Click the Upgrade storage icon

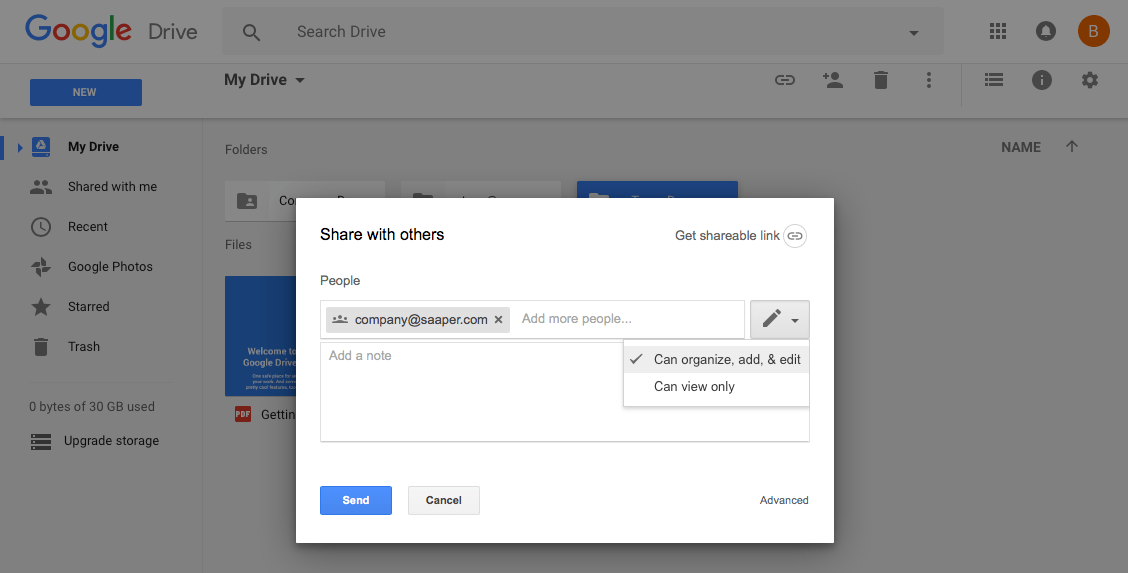tap(41, 441)
